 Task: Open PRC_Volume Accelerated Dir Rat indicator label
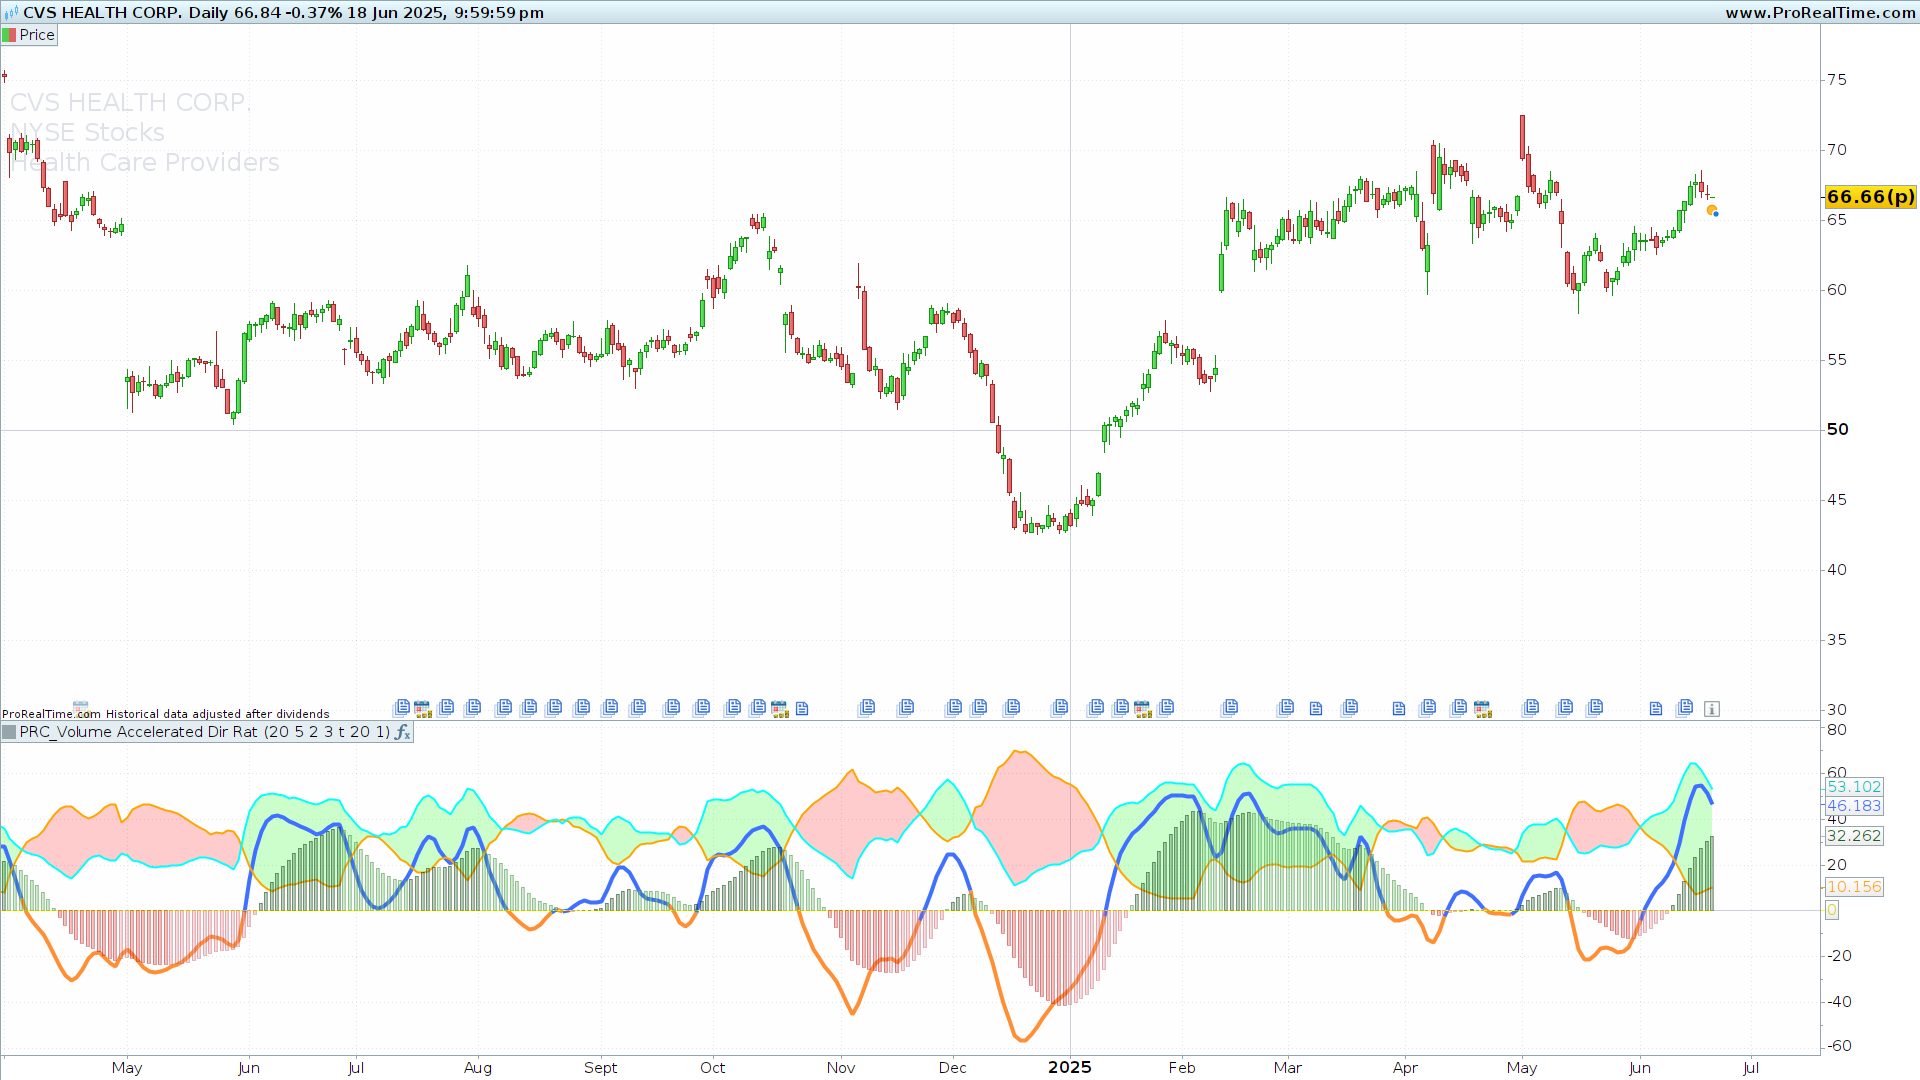[x=205, y=732]
